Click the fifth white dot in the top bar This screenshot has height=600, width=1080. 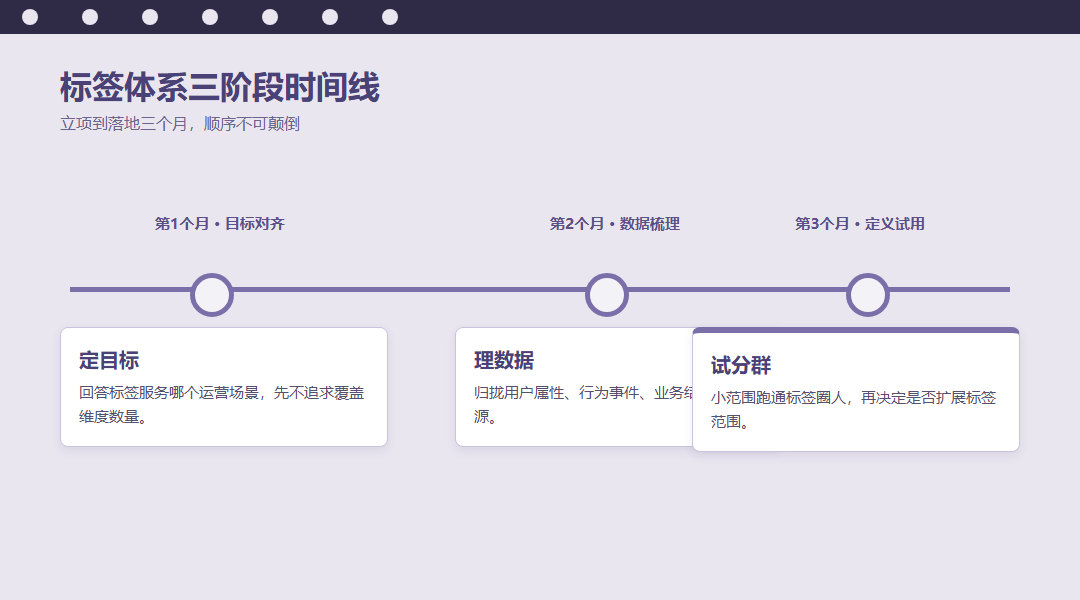[270, 17]
